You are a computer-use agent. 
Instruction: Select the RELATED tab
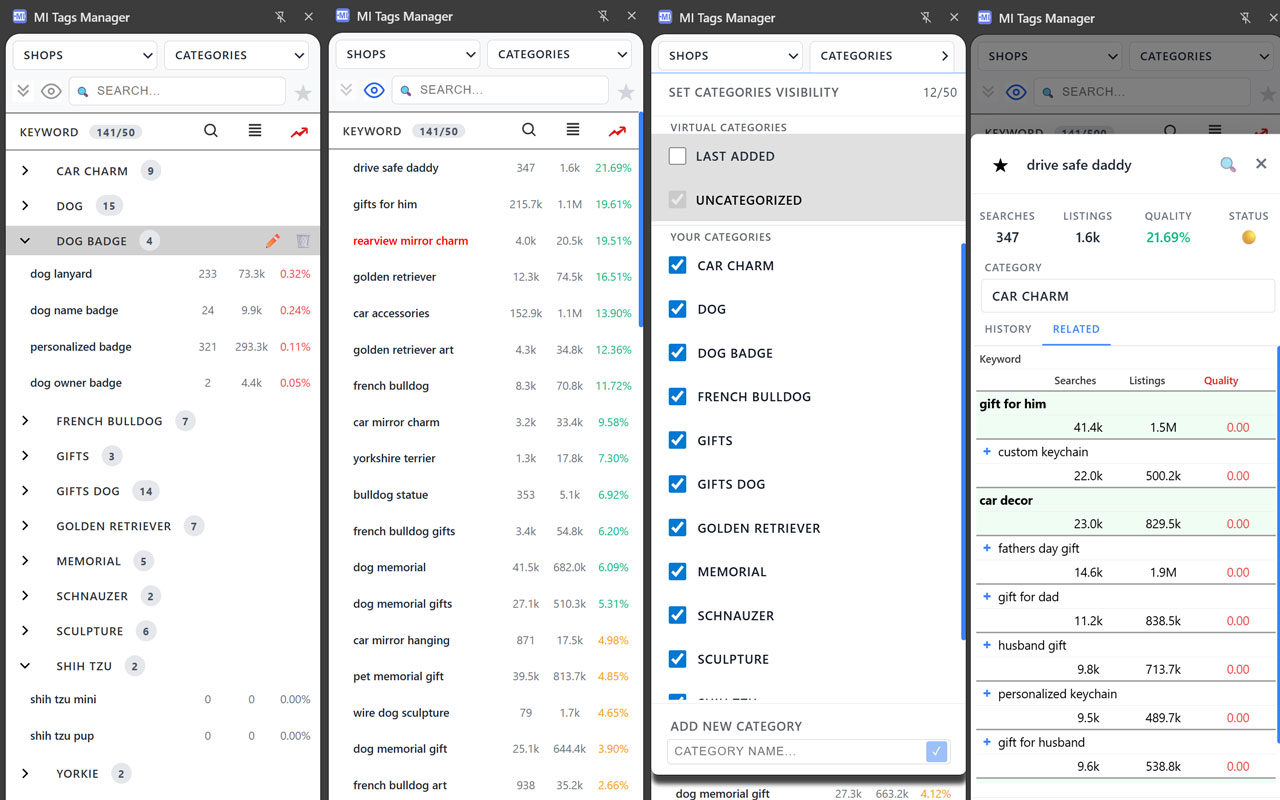pos(1075,329)
